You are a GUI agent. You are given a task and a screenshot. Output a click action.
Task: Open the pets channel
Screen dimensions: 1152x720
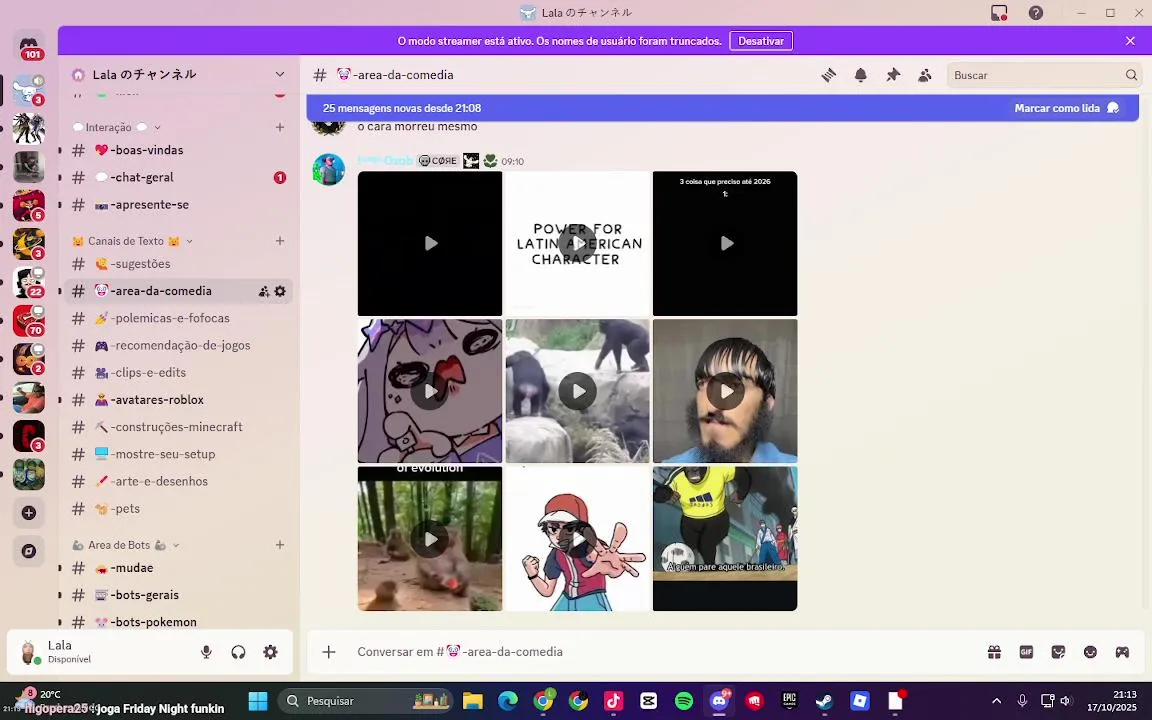point(179,508)
